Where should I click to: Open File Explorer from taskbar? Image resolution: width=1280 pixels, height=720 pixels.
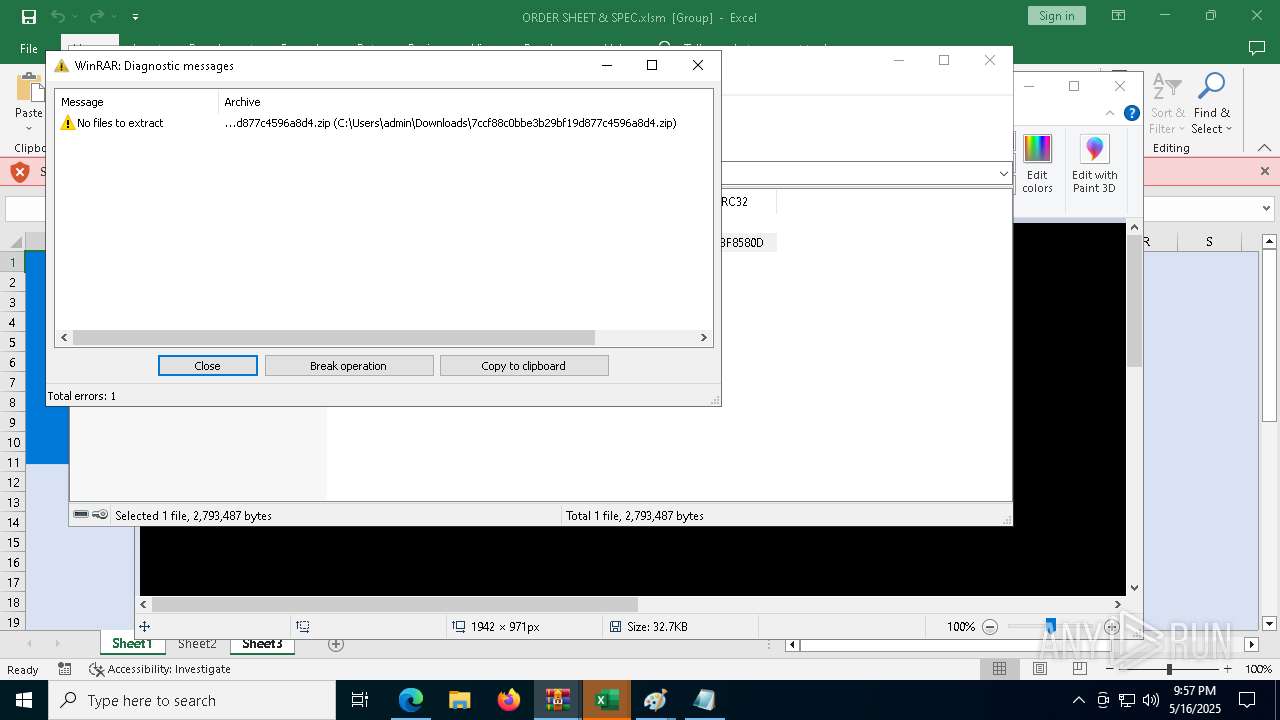pyautogui.click(x=459, y=700)
